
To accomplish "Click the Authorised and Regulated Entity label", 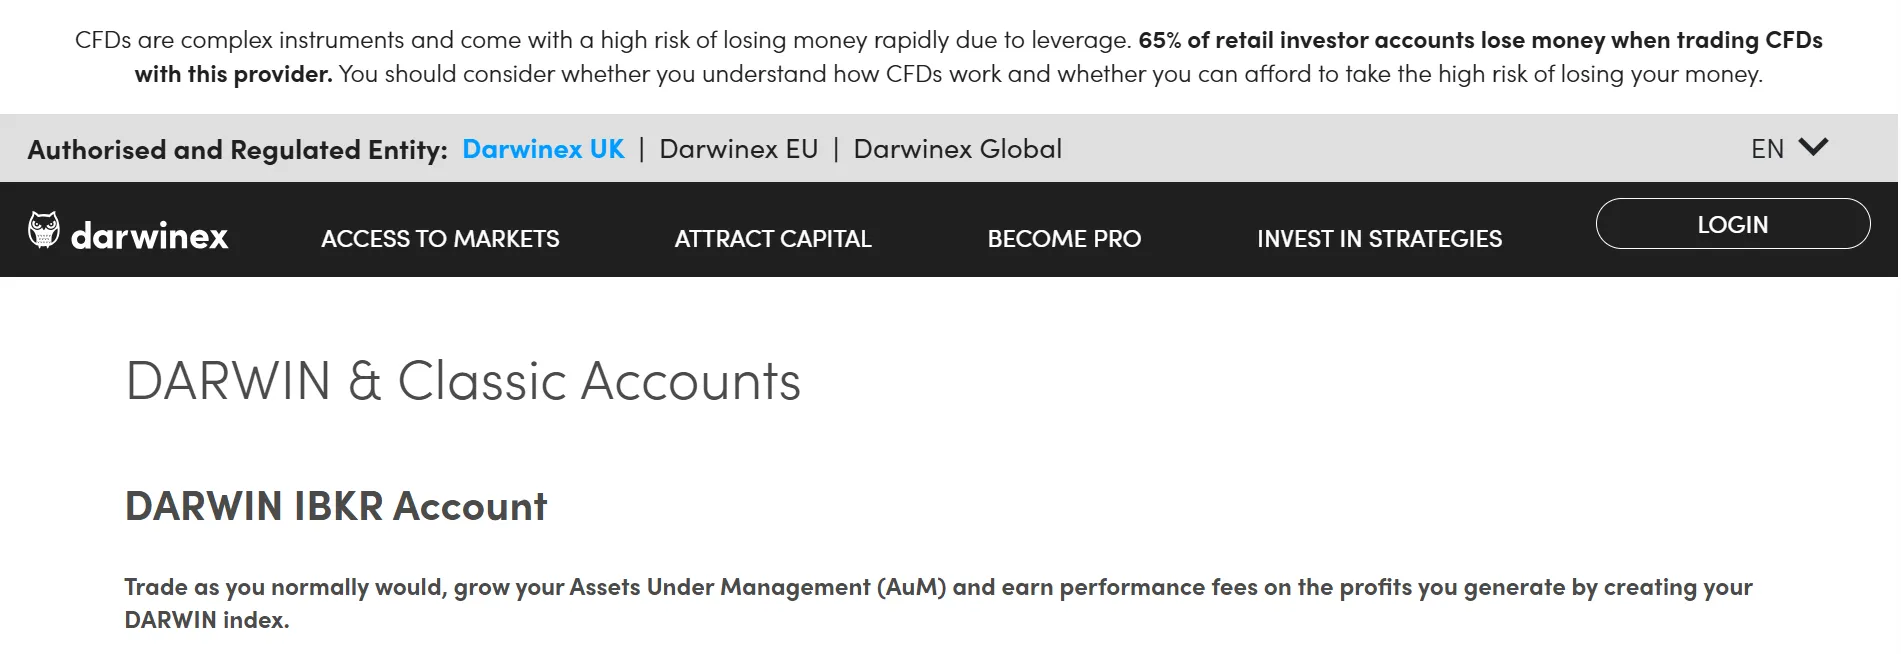I will 238,150.
